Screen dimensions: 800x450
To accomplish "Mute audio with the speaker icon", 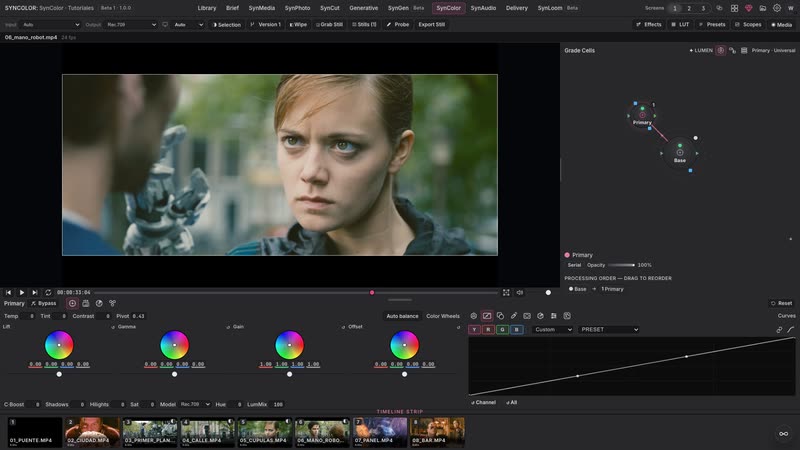I will click(x=519, y=292).
